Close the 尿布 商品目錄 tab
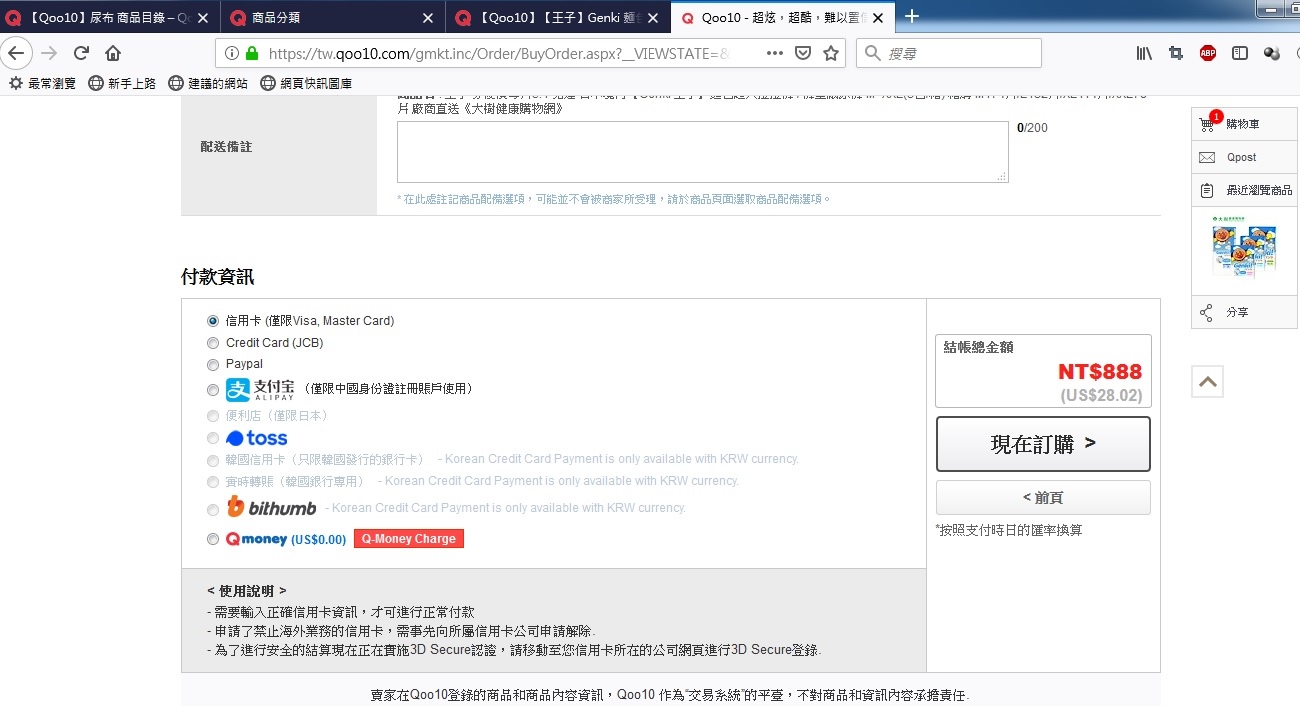The height and width of the screenshot is (706, 1300). click(x=203, y=18)
